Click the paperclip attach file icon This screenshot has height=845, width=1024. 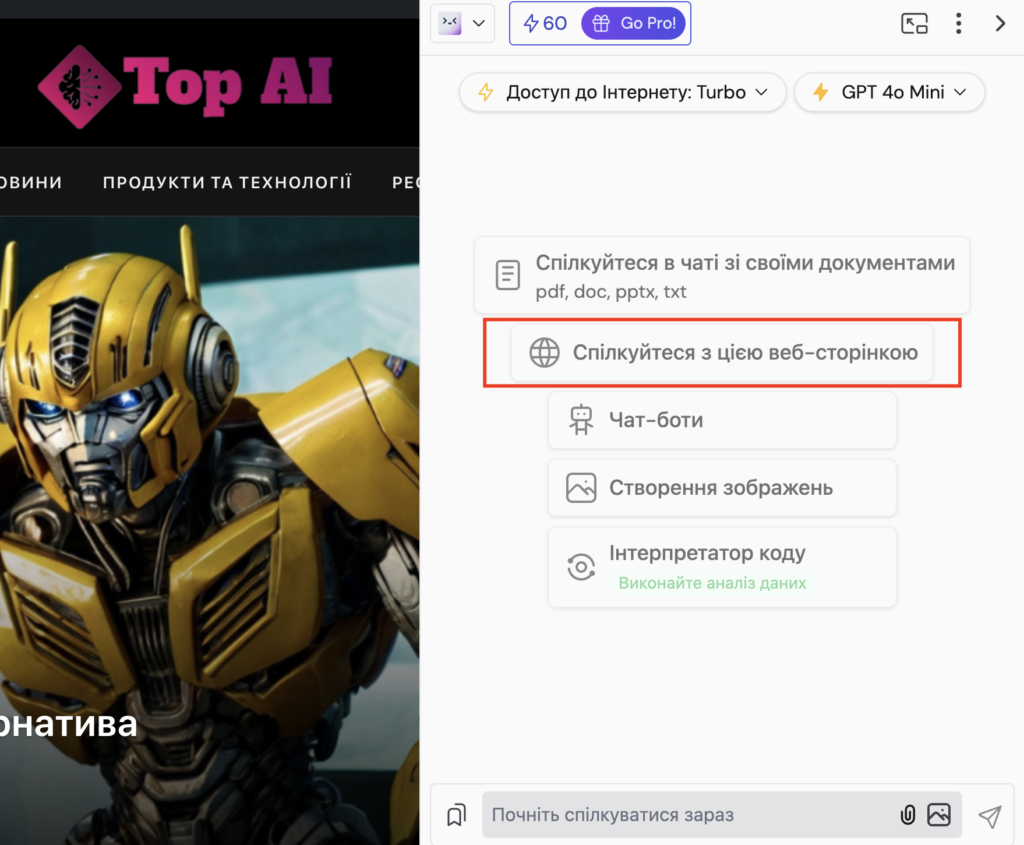click(908, 815)
